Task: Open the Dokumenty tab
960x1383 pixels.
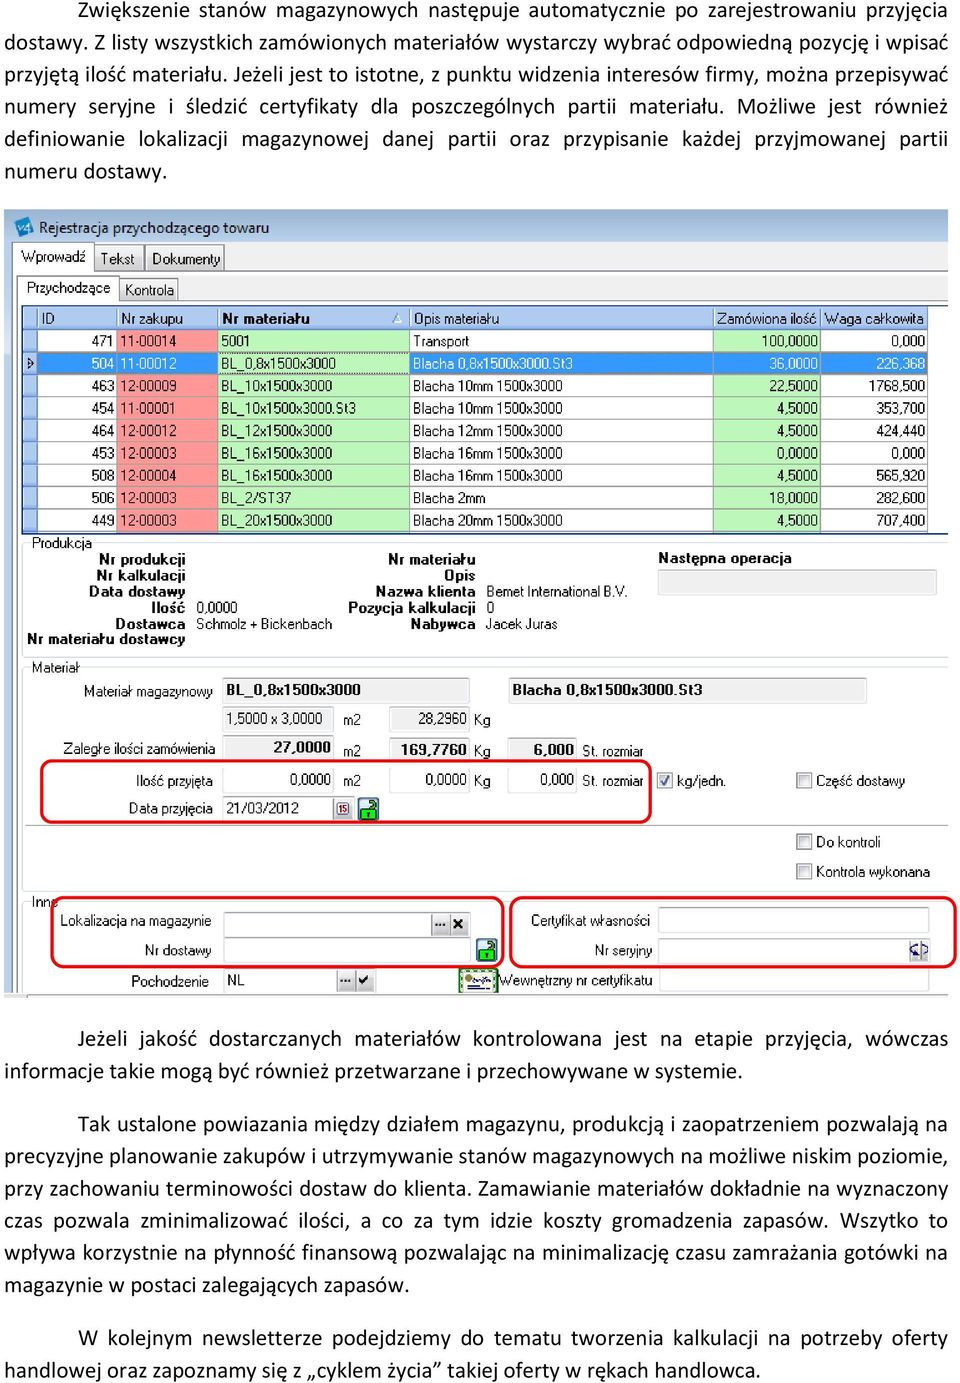Action: pyautogui.click(x=186, y=259)
